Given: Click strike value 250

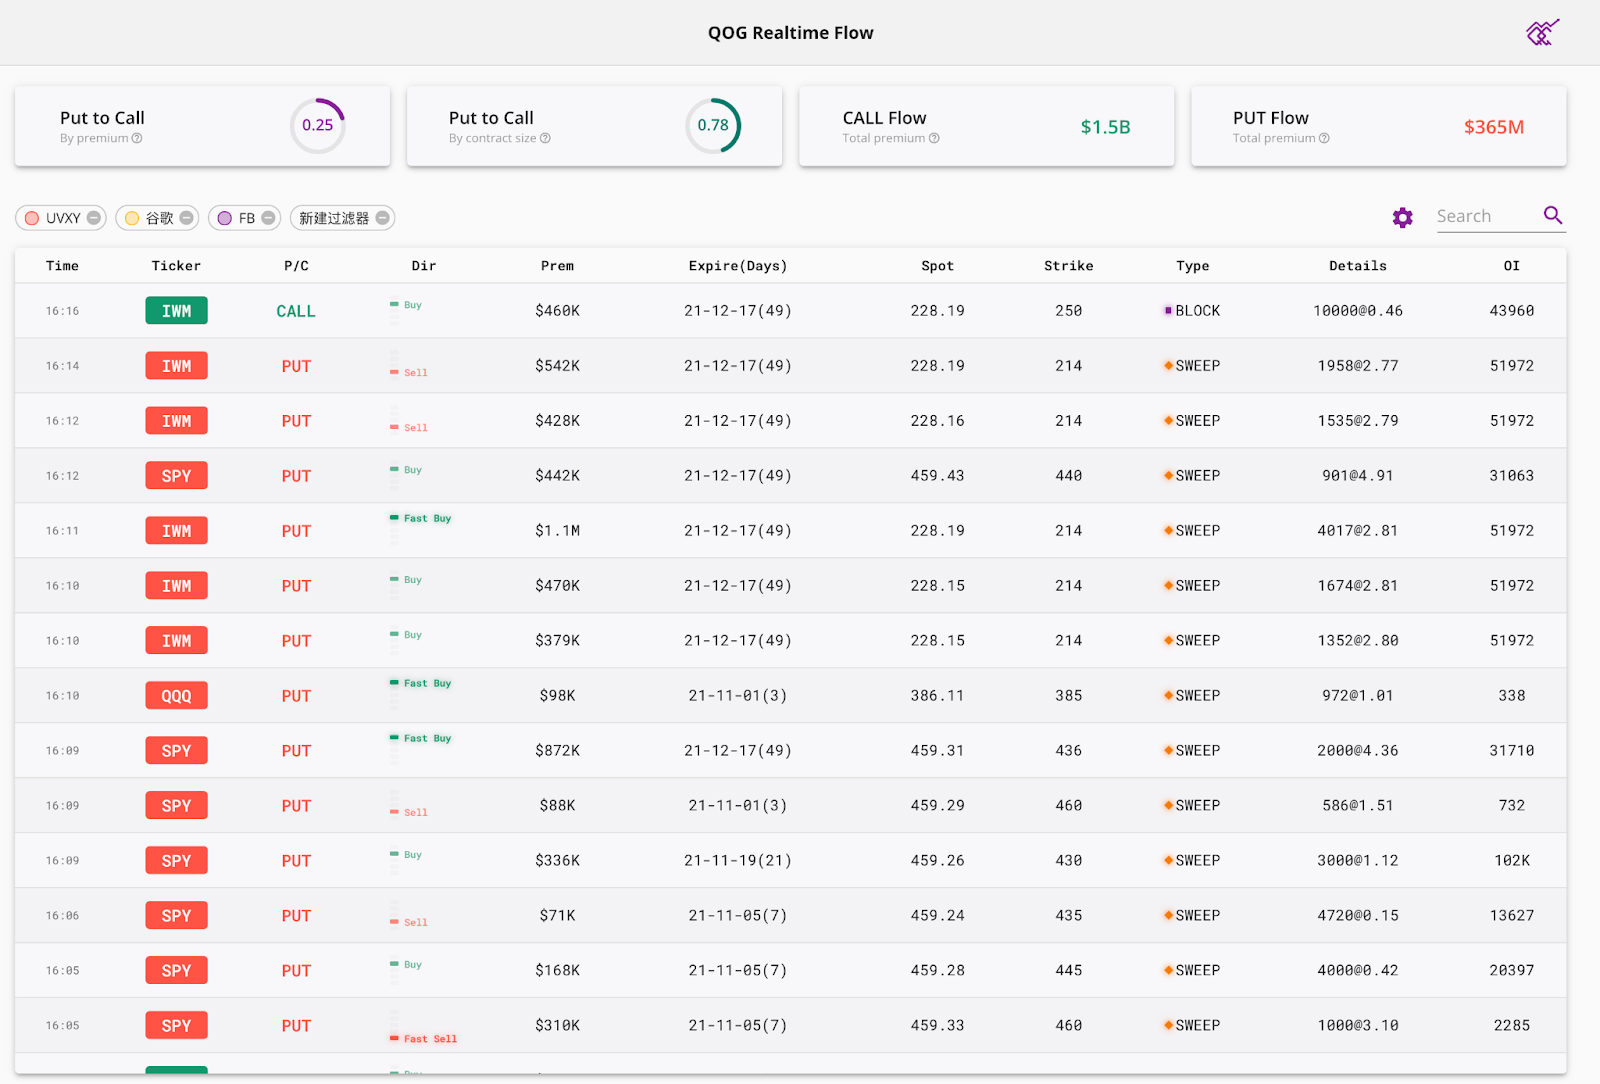Looking at the screenshot, I should [1068, 311].
